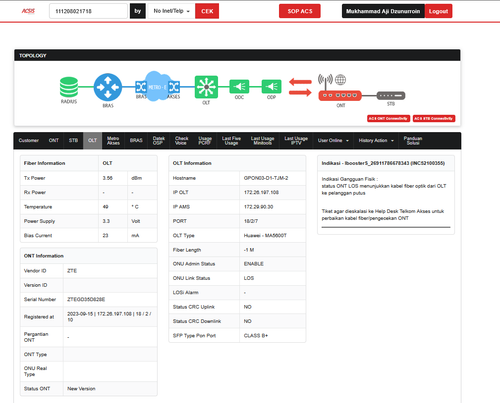Viewport: 500px width, 403px height.
Task: Click the TOPOLOGY panel header
Action: [x=237, y=55]
